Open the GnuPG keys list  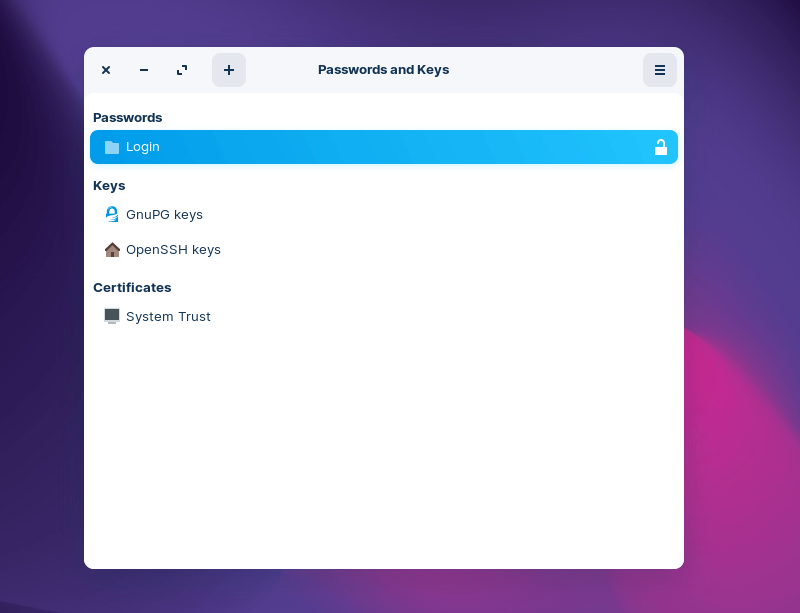click(x=164, y=214)
